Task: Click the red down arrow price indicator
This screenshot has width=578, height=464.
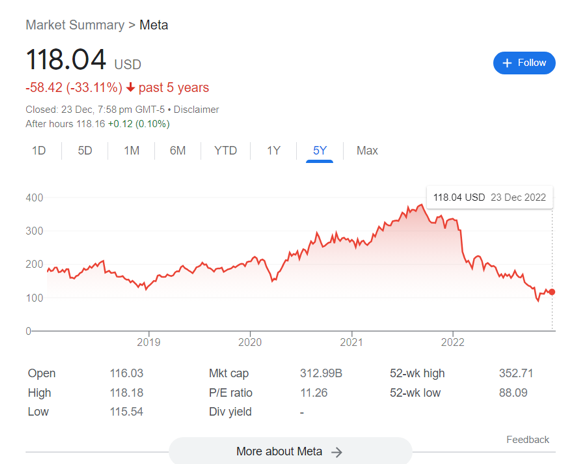Action: (130, 87)
